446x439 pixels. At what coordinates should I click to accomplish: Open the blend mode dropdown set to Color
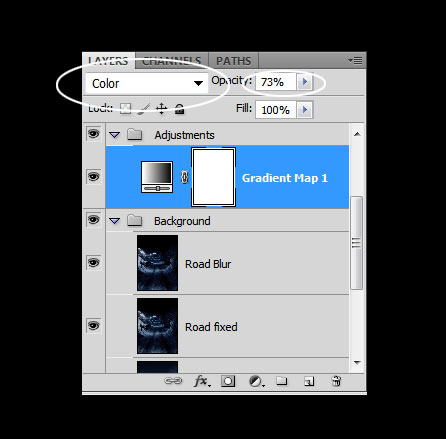(146, 83)
